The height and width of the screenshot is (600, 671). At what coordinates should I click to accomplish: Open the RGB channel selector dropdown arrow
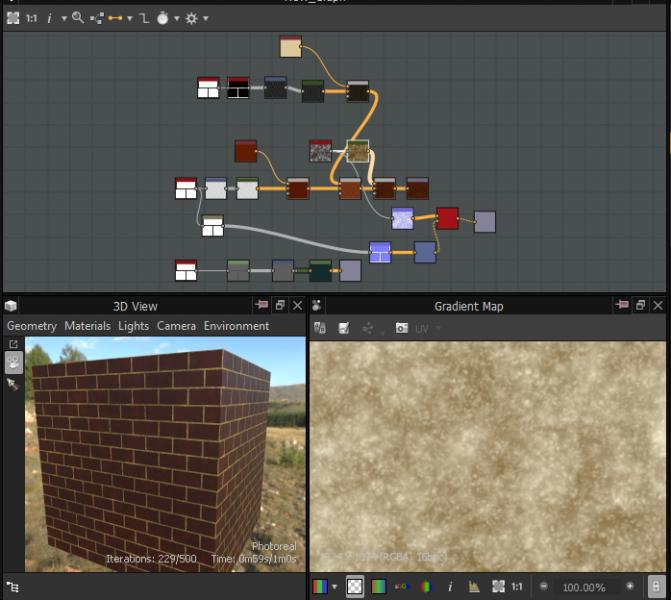(334, 587)
